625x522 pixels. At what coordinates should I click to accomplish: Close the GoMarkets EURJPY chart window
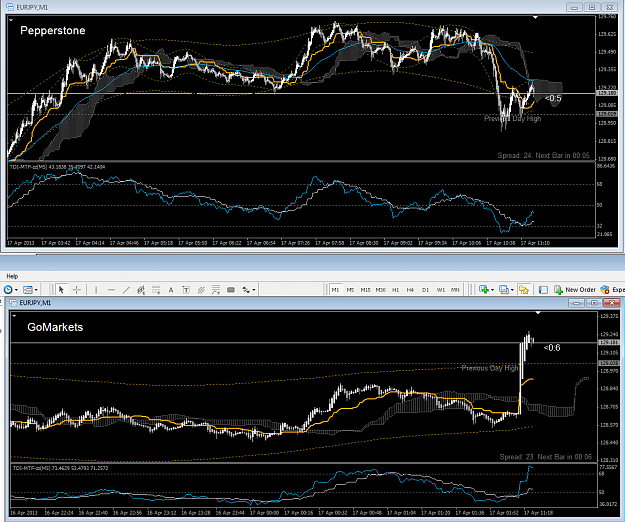coord(611,303)
